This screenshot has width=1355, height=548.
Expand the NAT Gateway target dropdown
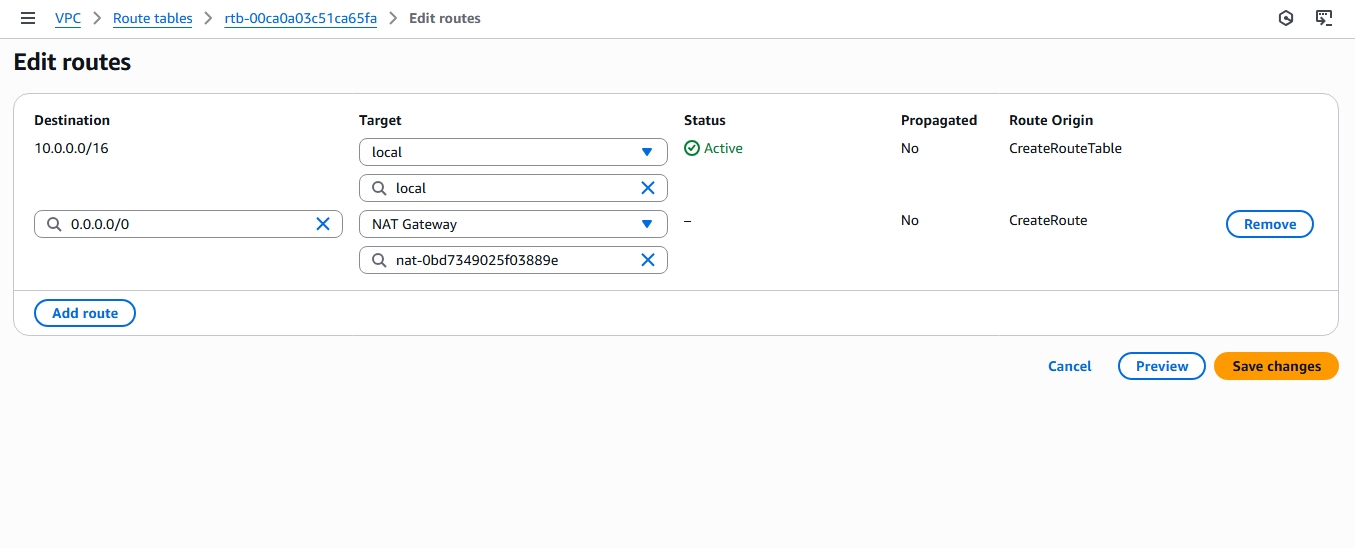point(646,224)
